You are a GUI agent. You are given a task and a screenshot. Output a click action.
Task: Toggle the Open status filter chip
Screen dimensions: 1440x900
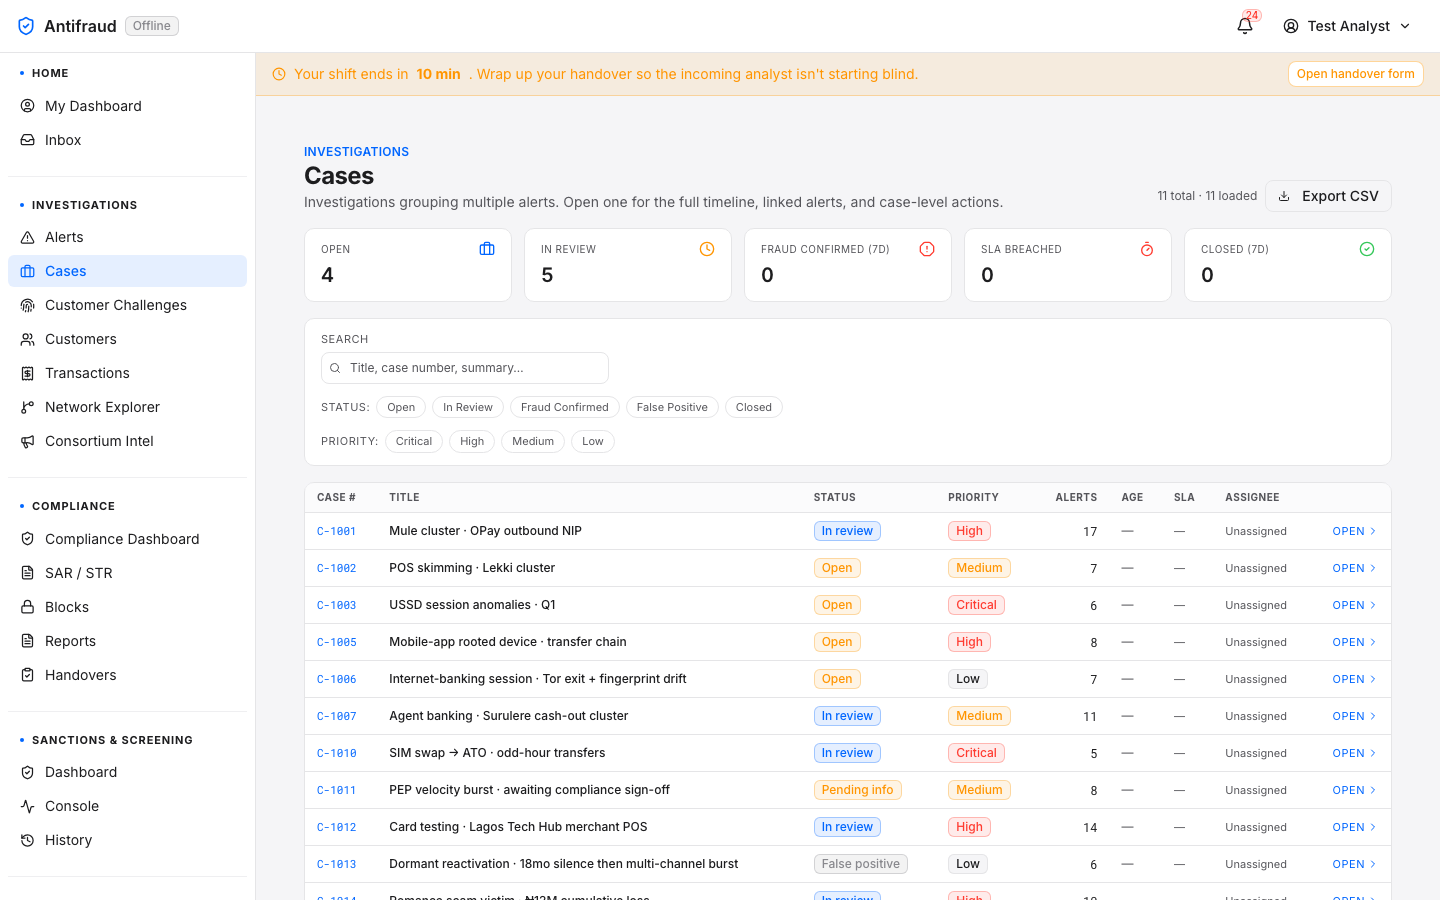(x=401, y=407)
